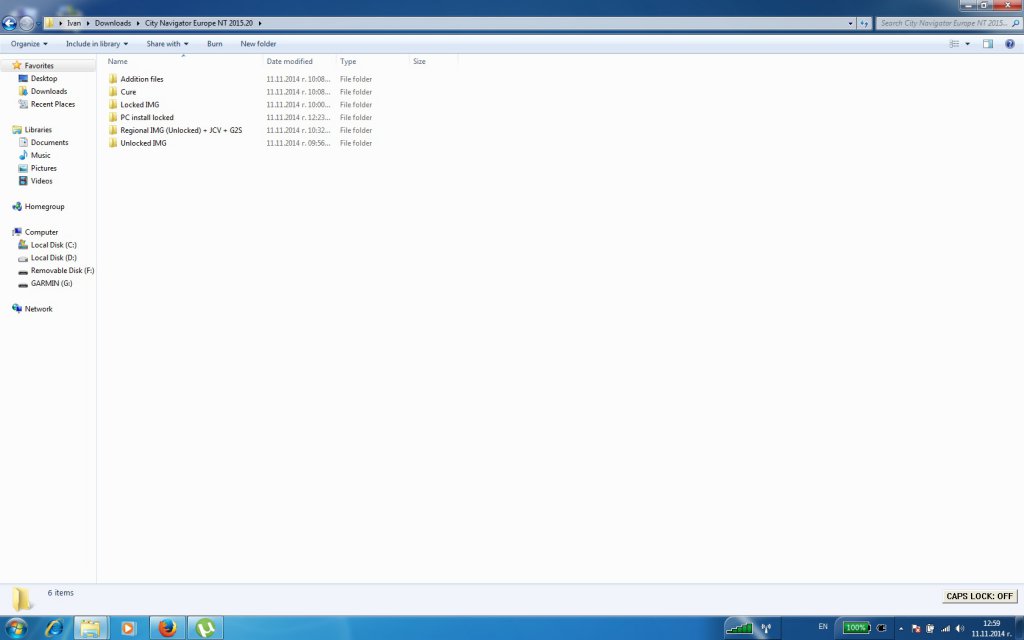Click the Action Center flag icon
The image size is (1024, 640).
(x=916, y=628)
